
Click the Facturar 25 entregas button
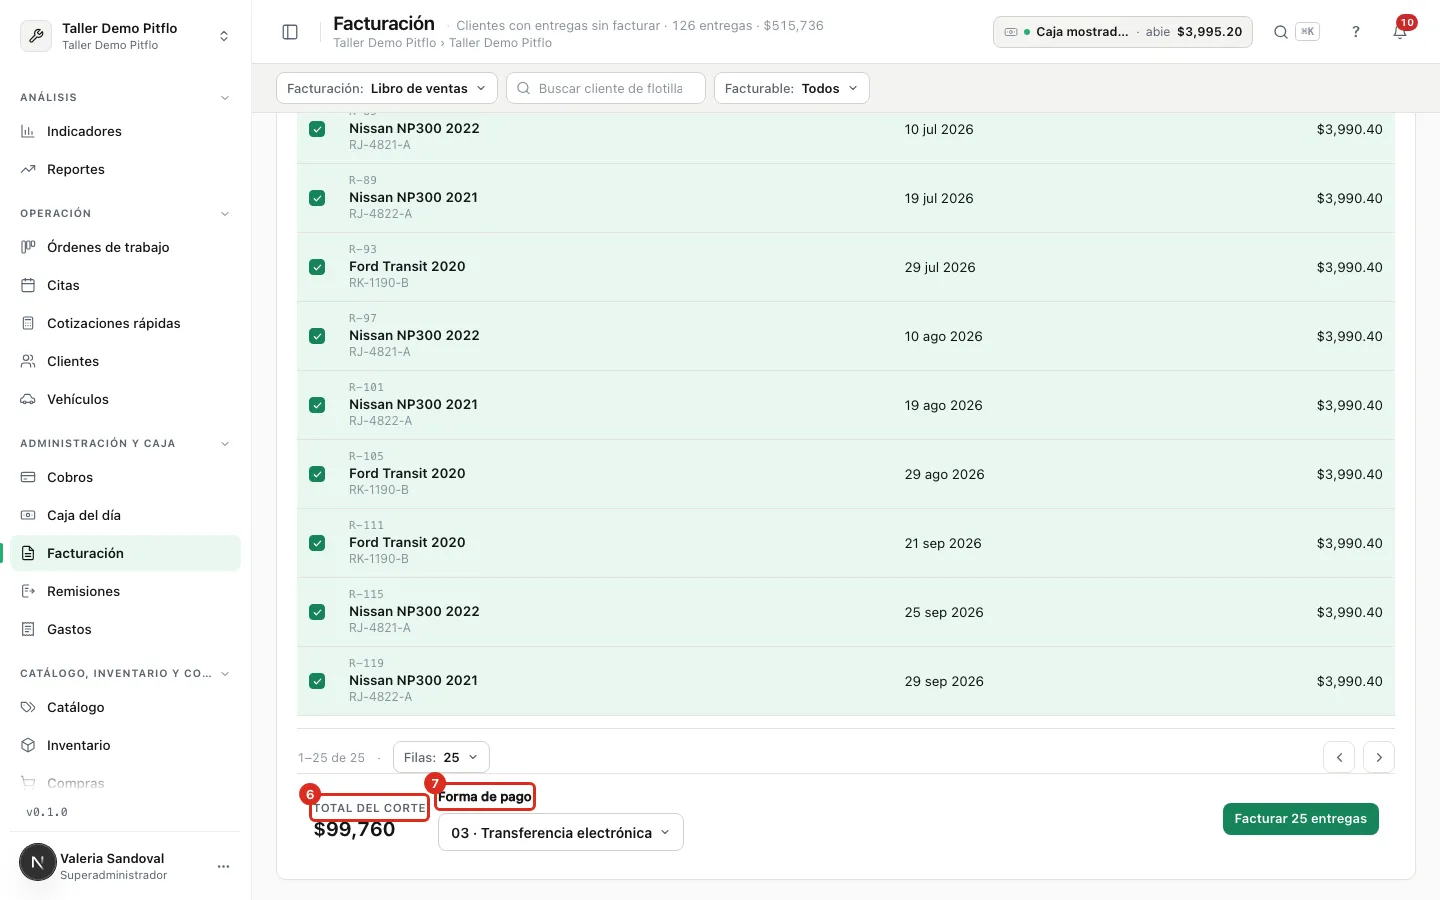click(x=1300, y=818)
